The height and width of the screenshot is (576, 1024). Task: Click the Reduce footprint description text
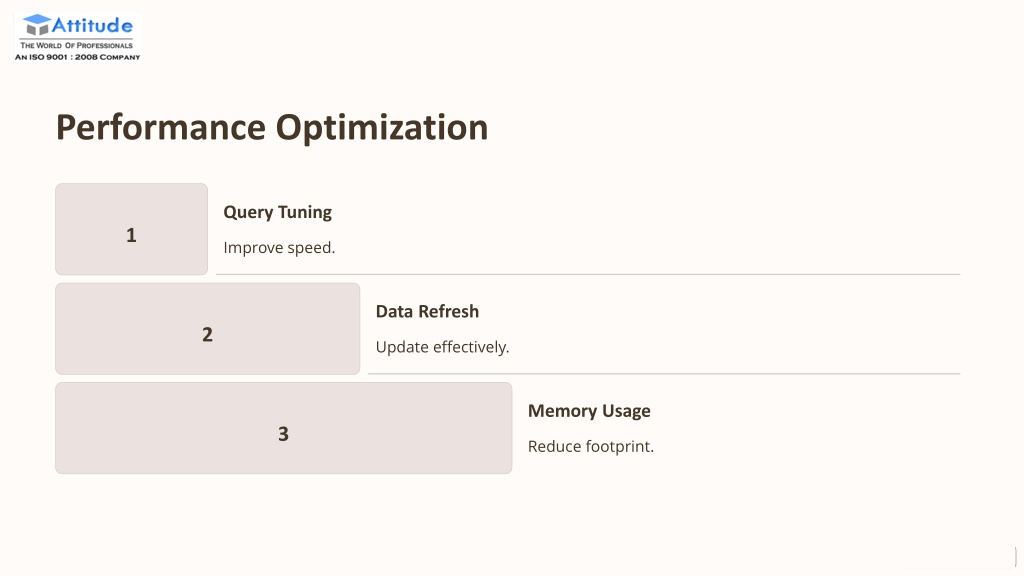click(590, 446)
